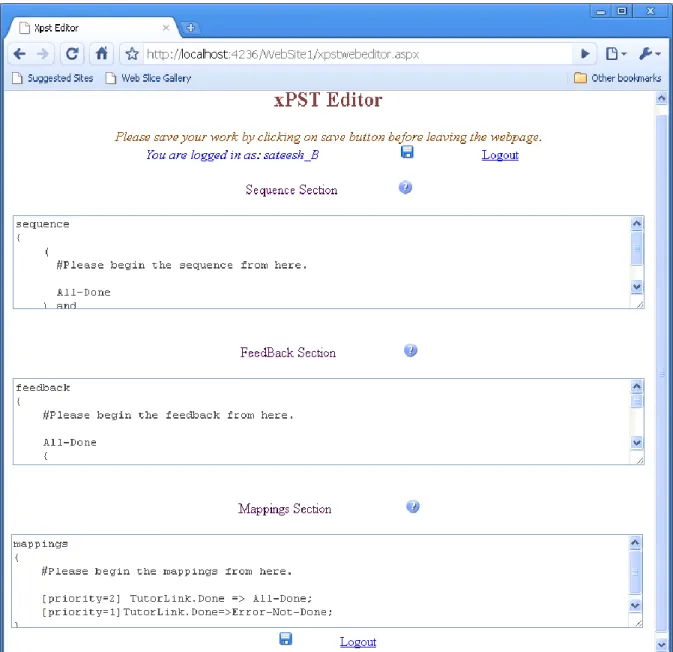Open a new tab with plus button
Screen dimensions: 673x652
point(191,28)
